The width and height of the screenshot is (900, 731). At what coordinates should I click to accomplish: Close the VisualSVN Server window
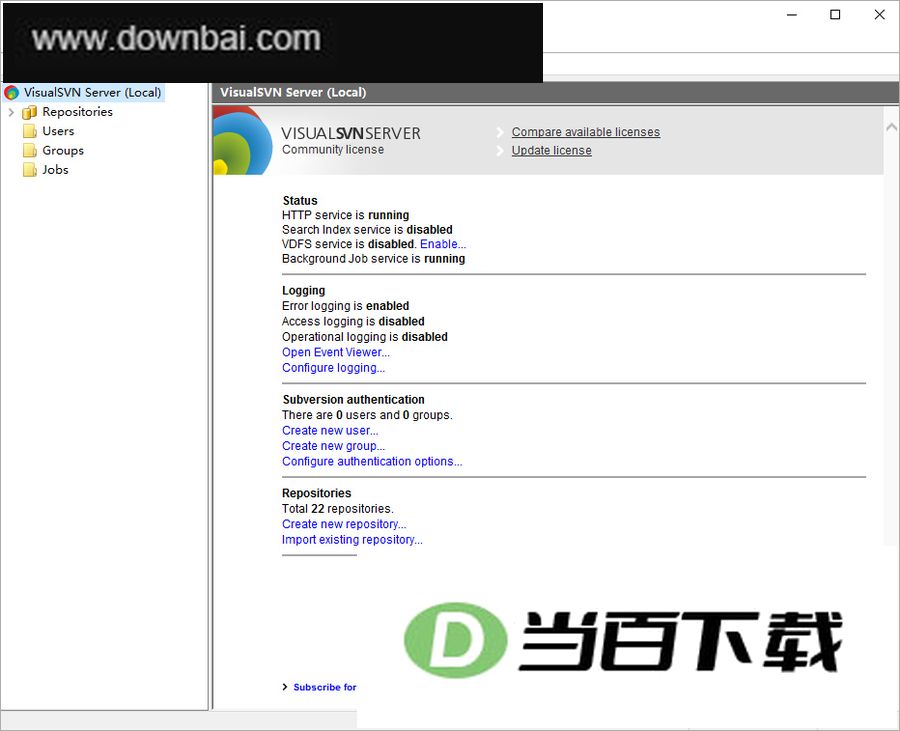pyautogui.click(x=879, y=15)
